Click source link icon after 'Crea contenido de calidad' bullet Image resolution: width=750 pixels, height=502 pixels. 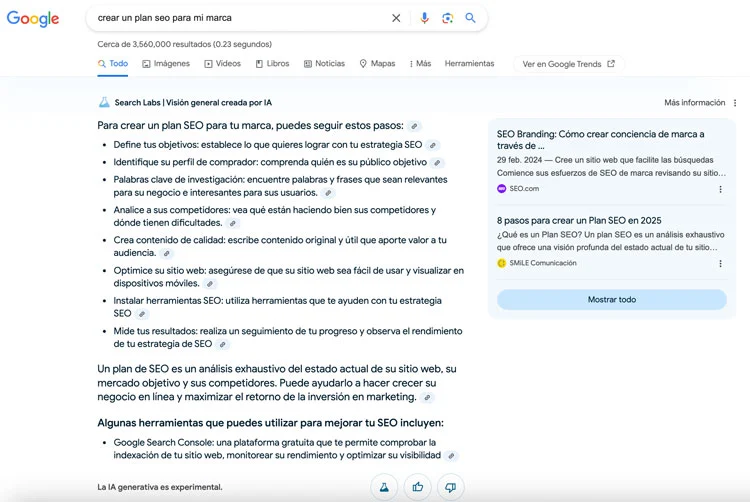coord(166,253)
